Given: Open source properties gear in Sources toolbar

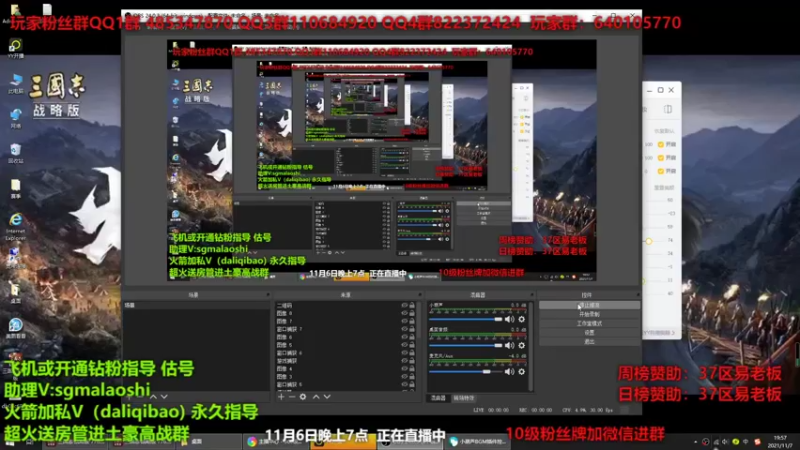Looking at the screenshot, I should point(303,396).
